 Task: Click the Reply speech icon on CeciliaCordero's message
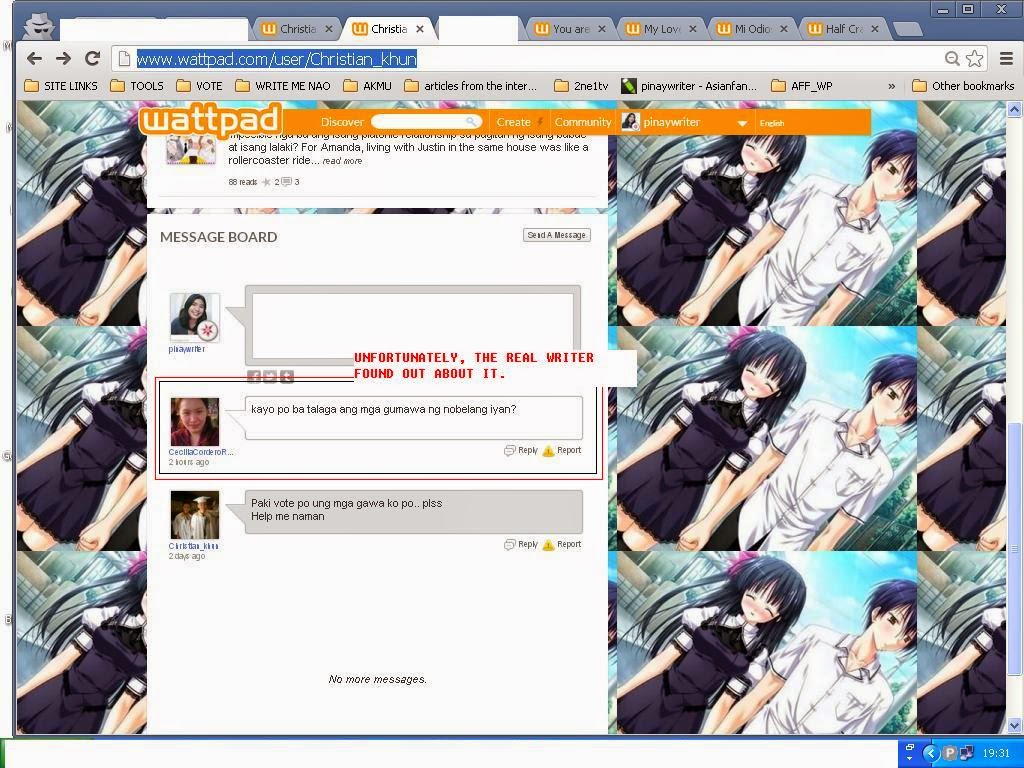pyautogui.click(x=510, y=451)
